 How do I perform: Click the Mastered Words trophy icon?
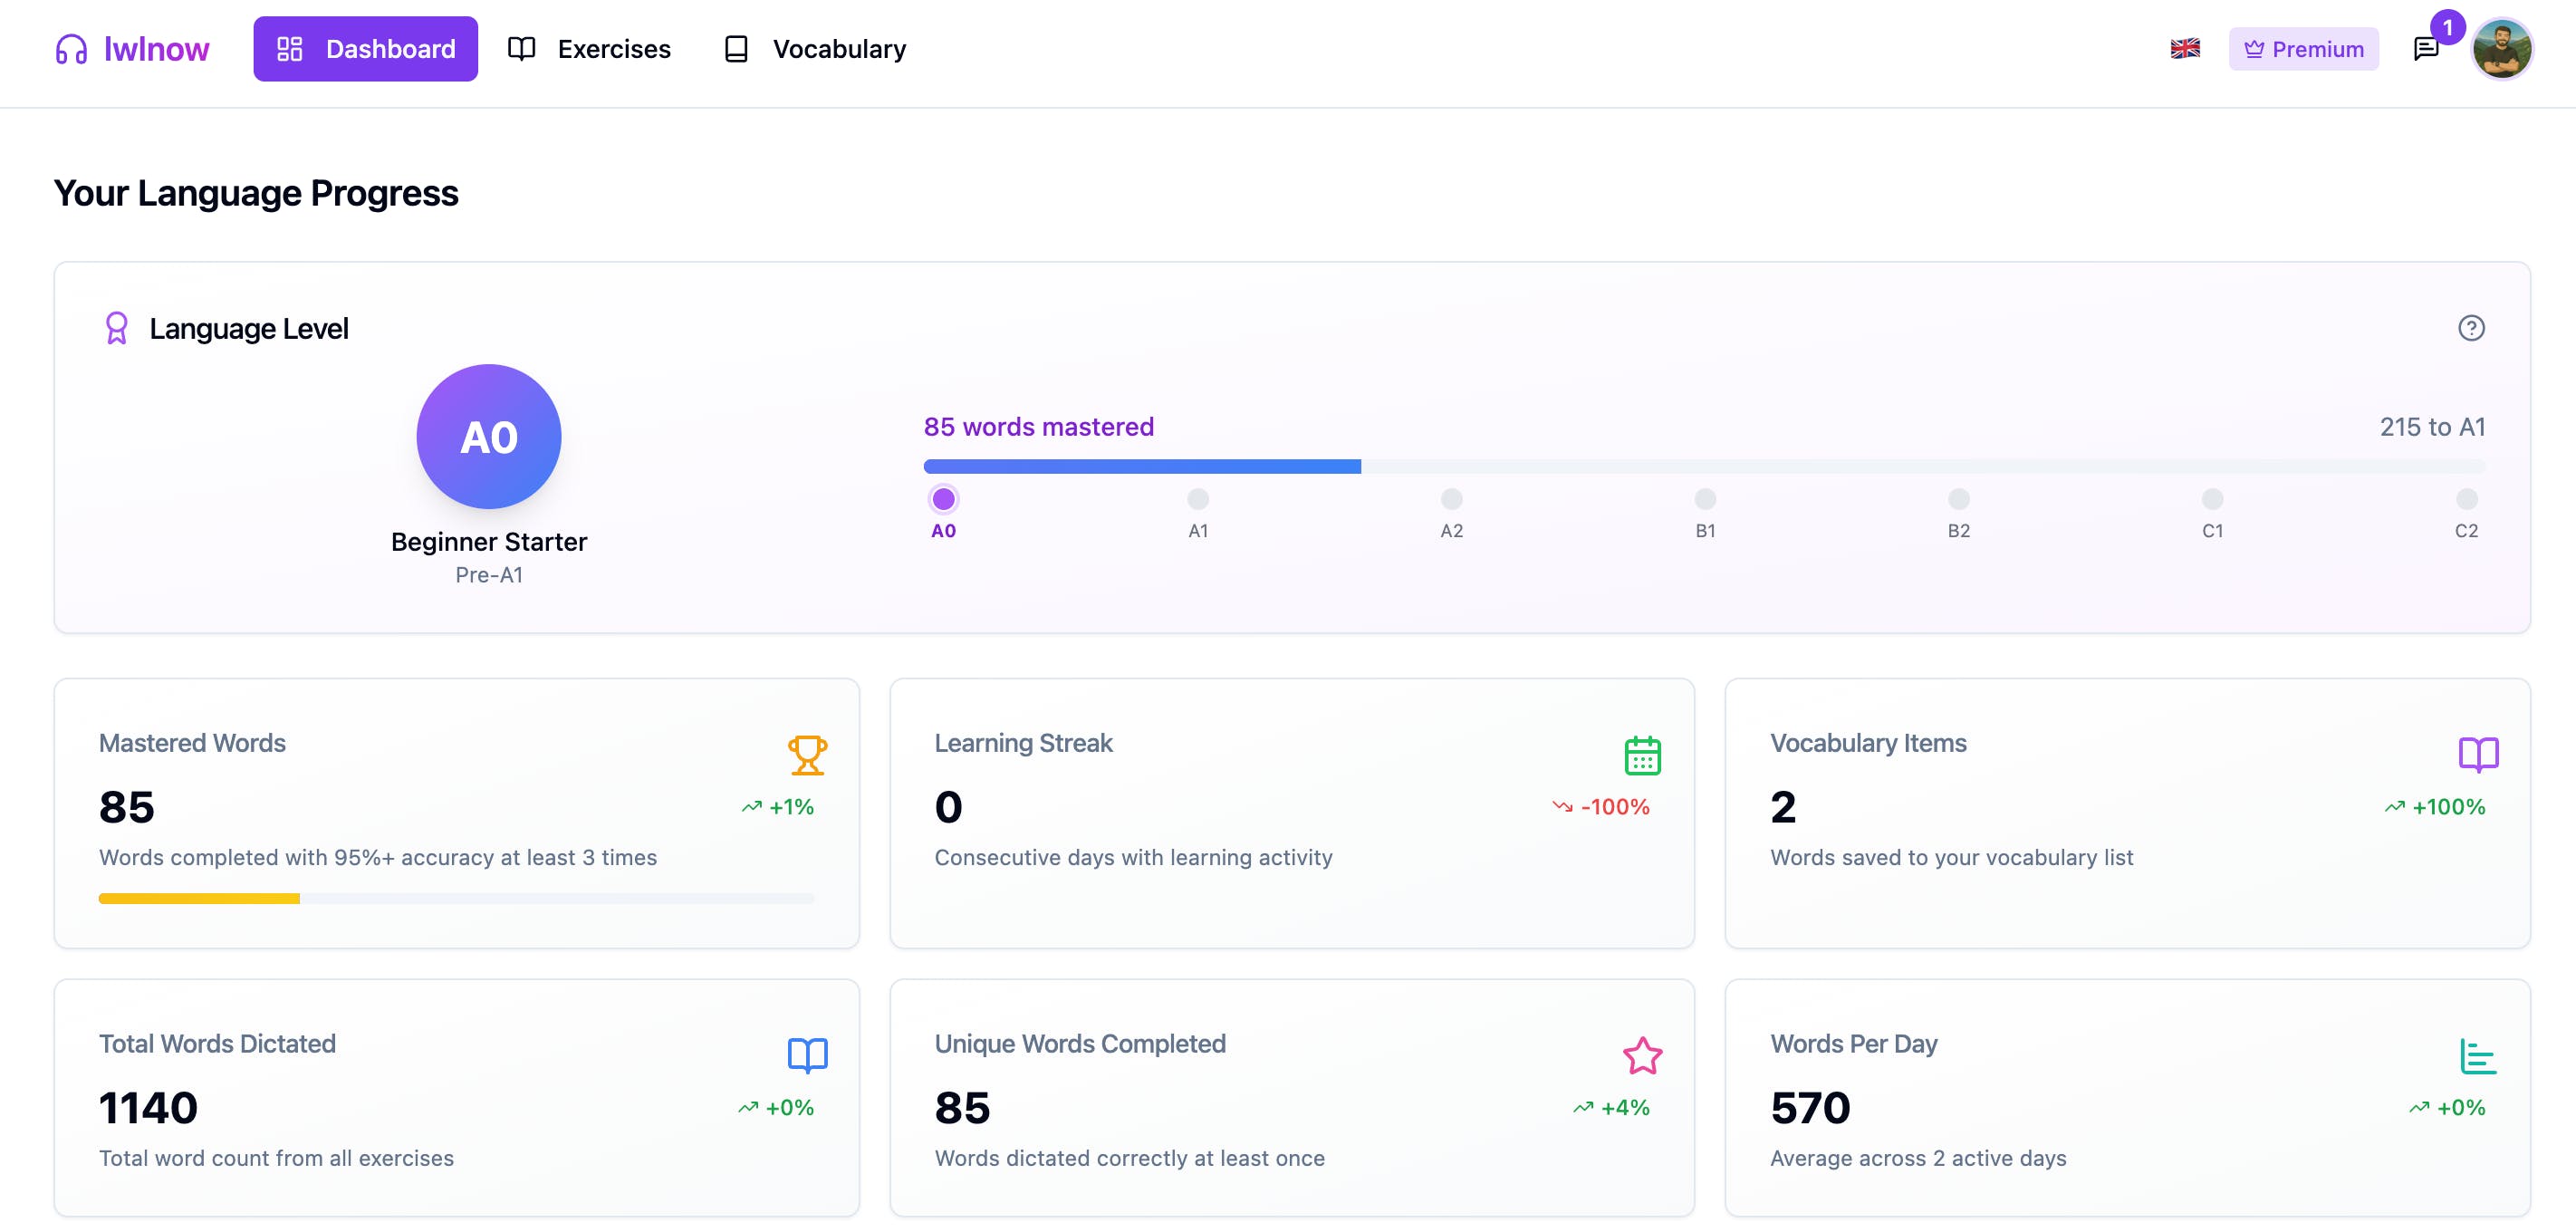coord(807,755)
